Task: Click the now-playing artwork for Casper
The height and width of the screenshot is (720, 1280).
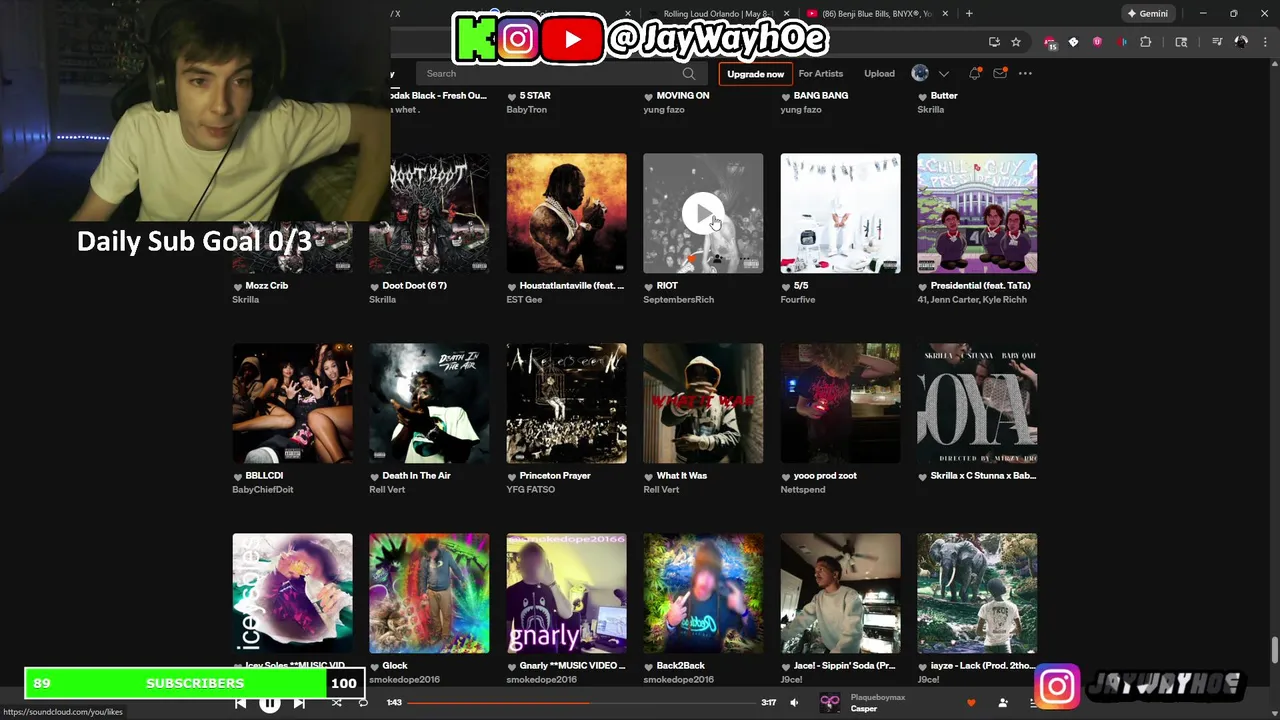Action: (x=830, y=703)
